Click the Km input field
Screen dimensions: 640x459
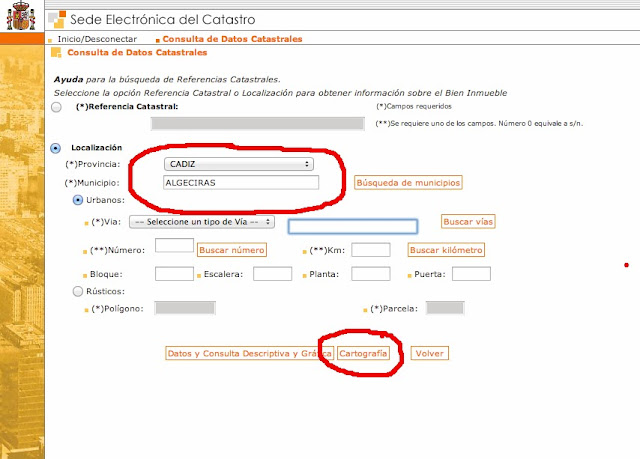(x=371, y=250)
